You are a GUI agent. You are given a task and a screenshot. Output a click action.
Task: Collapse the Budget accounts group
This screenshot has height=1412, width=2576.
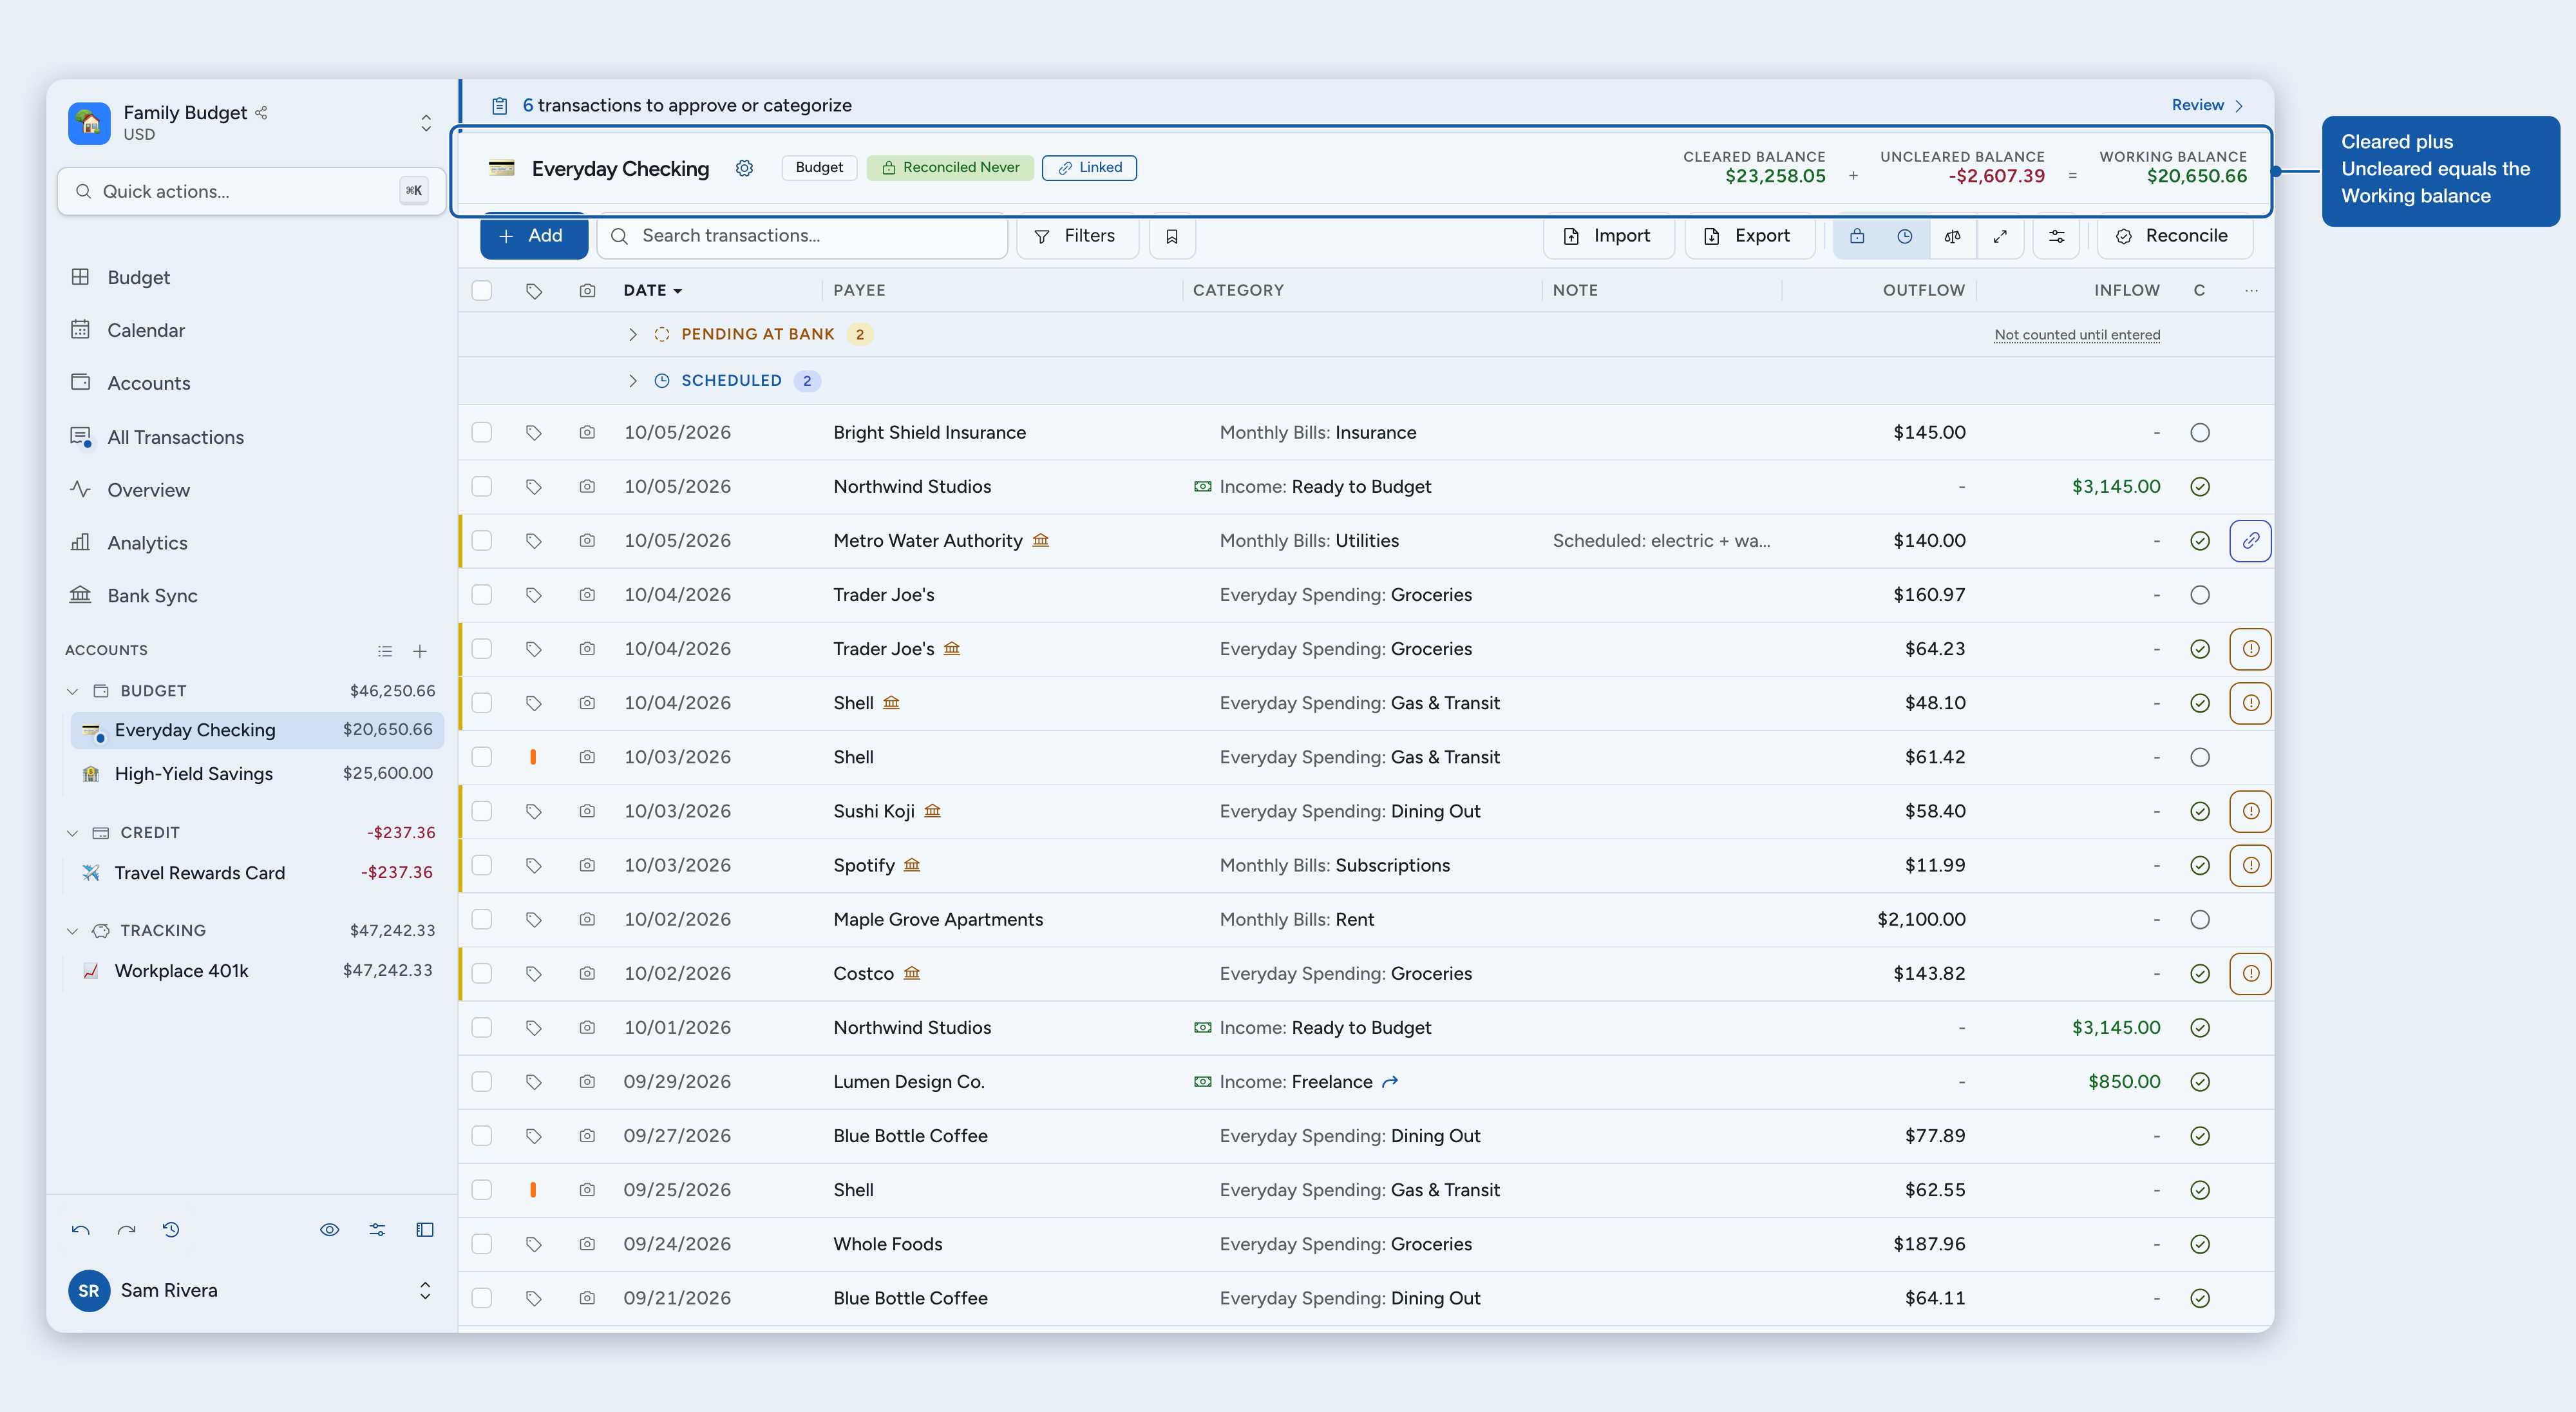click(x=72, y=692)
